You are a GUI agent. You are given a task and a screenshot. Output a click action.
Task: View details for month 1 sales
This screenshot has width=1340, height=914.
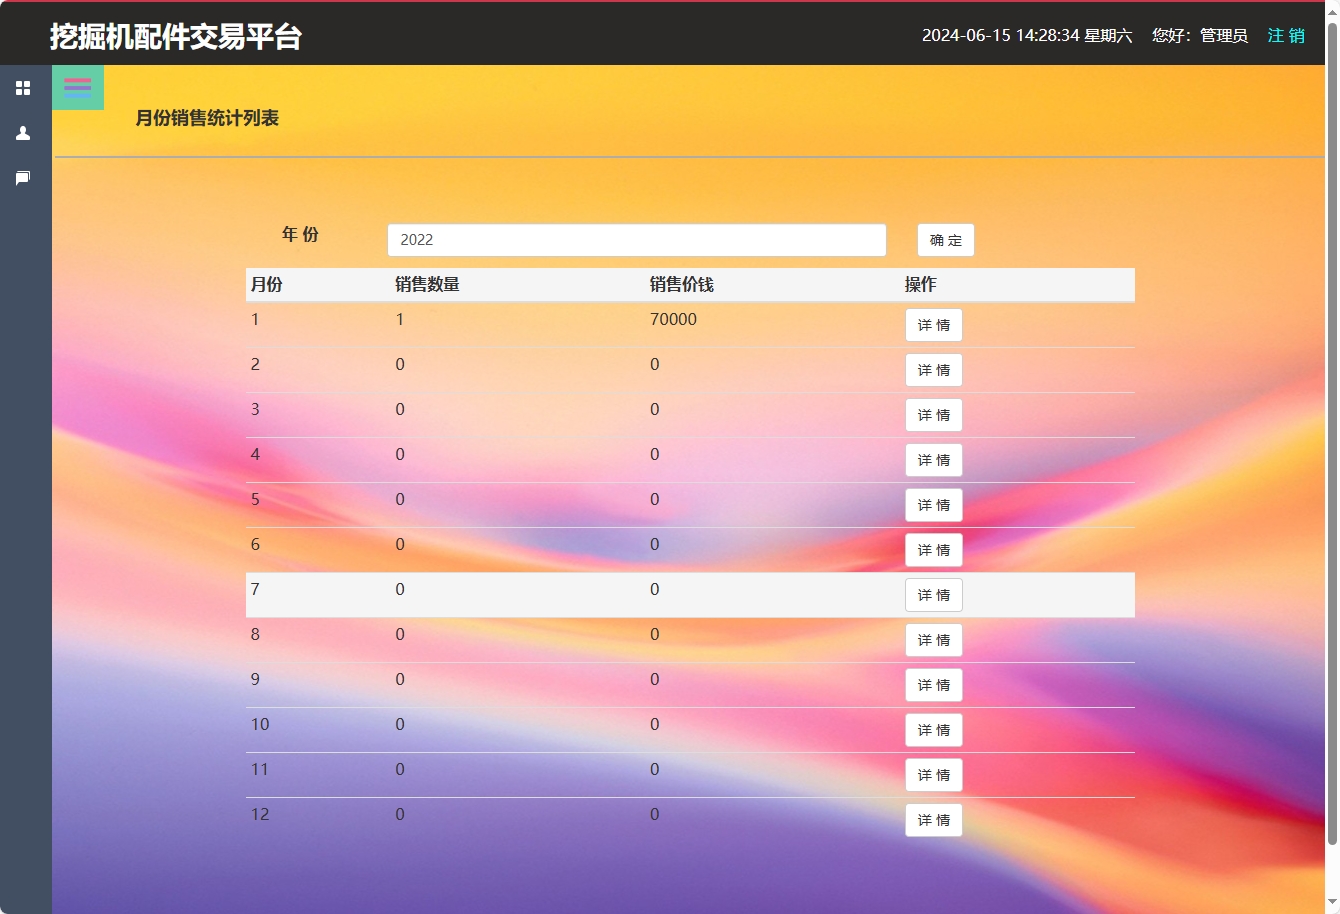click(x=933, y=324)
